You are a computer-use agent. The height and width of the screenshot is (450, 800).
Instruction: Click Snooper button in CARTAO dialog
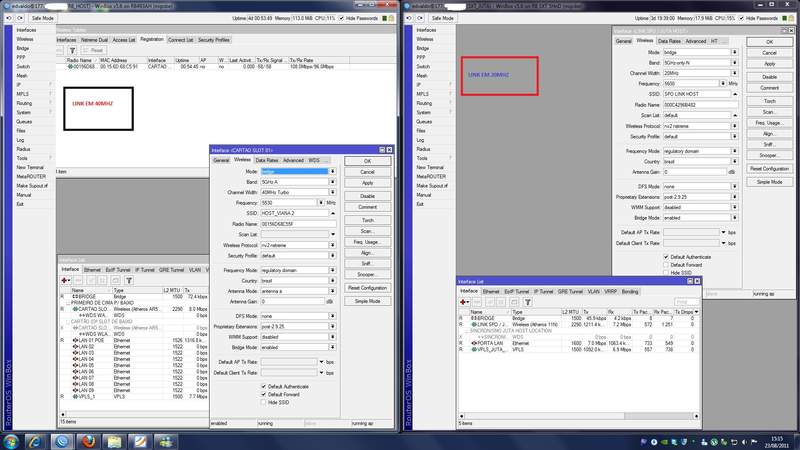pyautogui.click(x=367, y=274)
